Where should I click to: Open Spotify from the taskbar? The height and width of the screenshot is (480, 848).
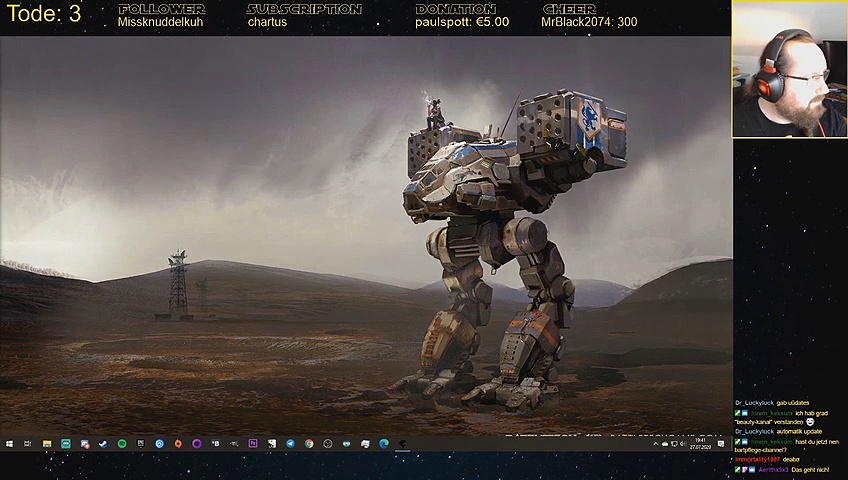122,444
